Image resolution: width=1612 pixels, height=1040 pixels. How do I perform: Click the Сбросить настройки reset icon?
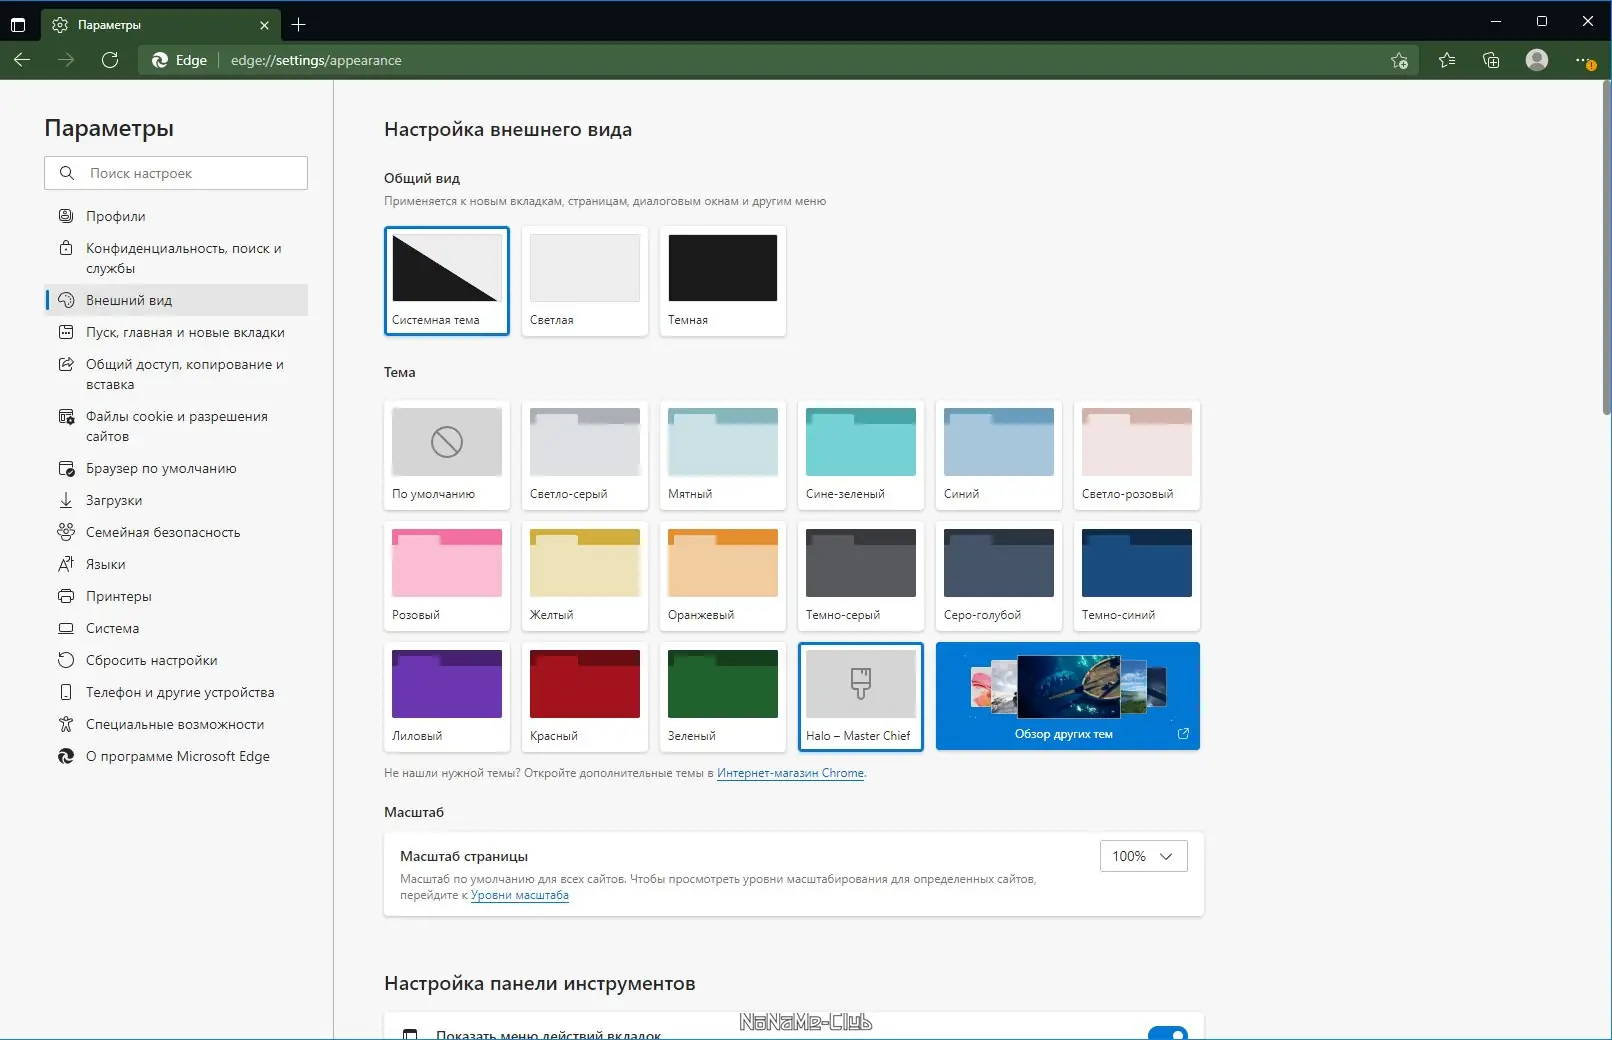click(66, 660)
